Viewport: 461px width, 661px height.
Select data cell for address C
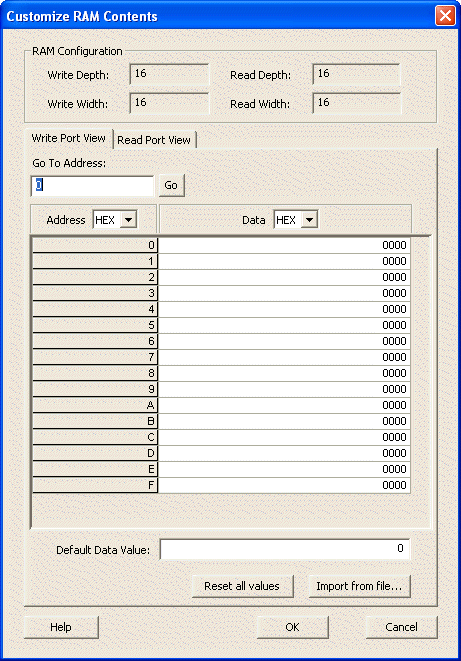(284, 438)
